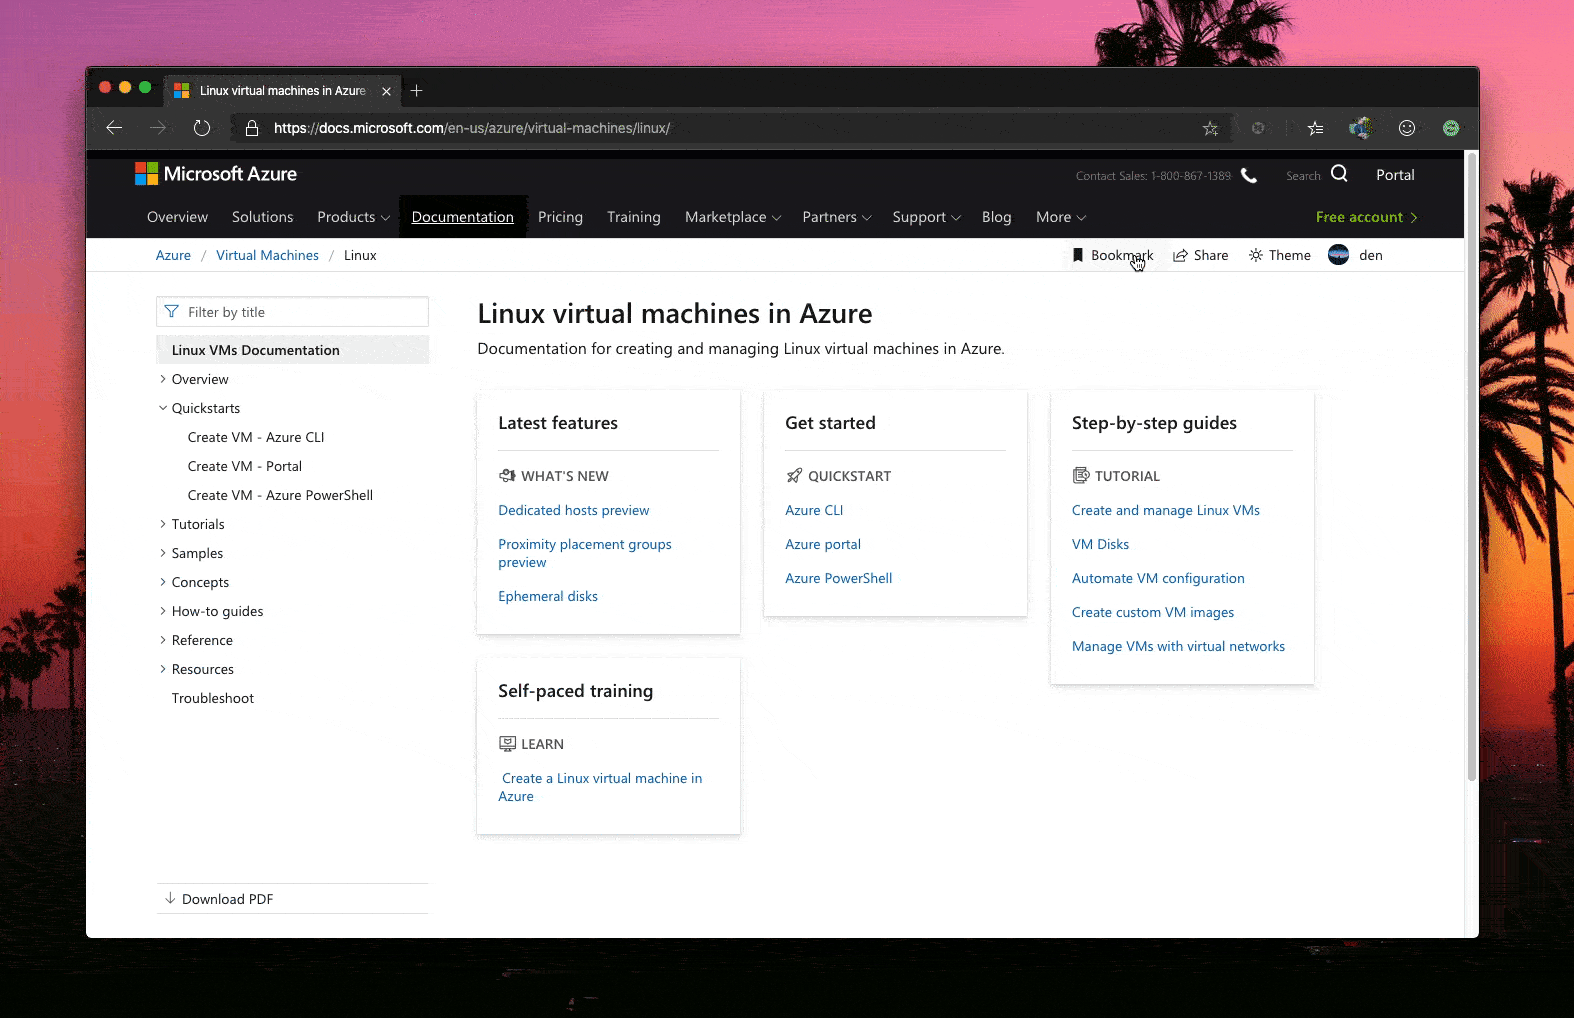Expand the Reference tree node
Viewport: 1574px width, 1018px height.
pos(163,640)
